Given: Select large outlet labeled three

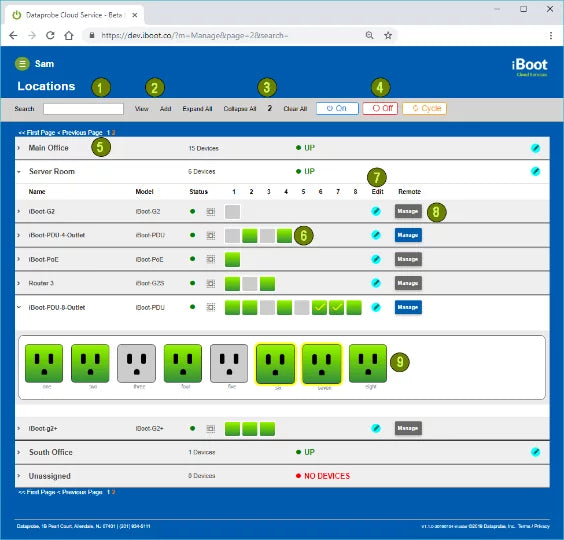Looking at the screenshot, I should pyautogui.click(x=136, y=363).
